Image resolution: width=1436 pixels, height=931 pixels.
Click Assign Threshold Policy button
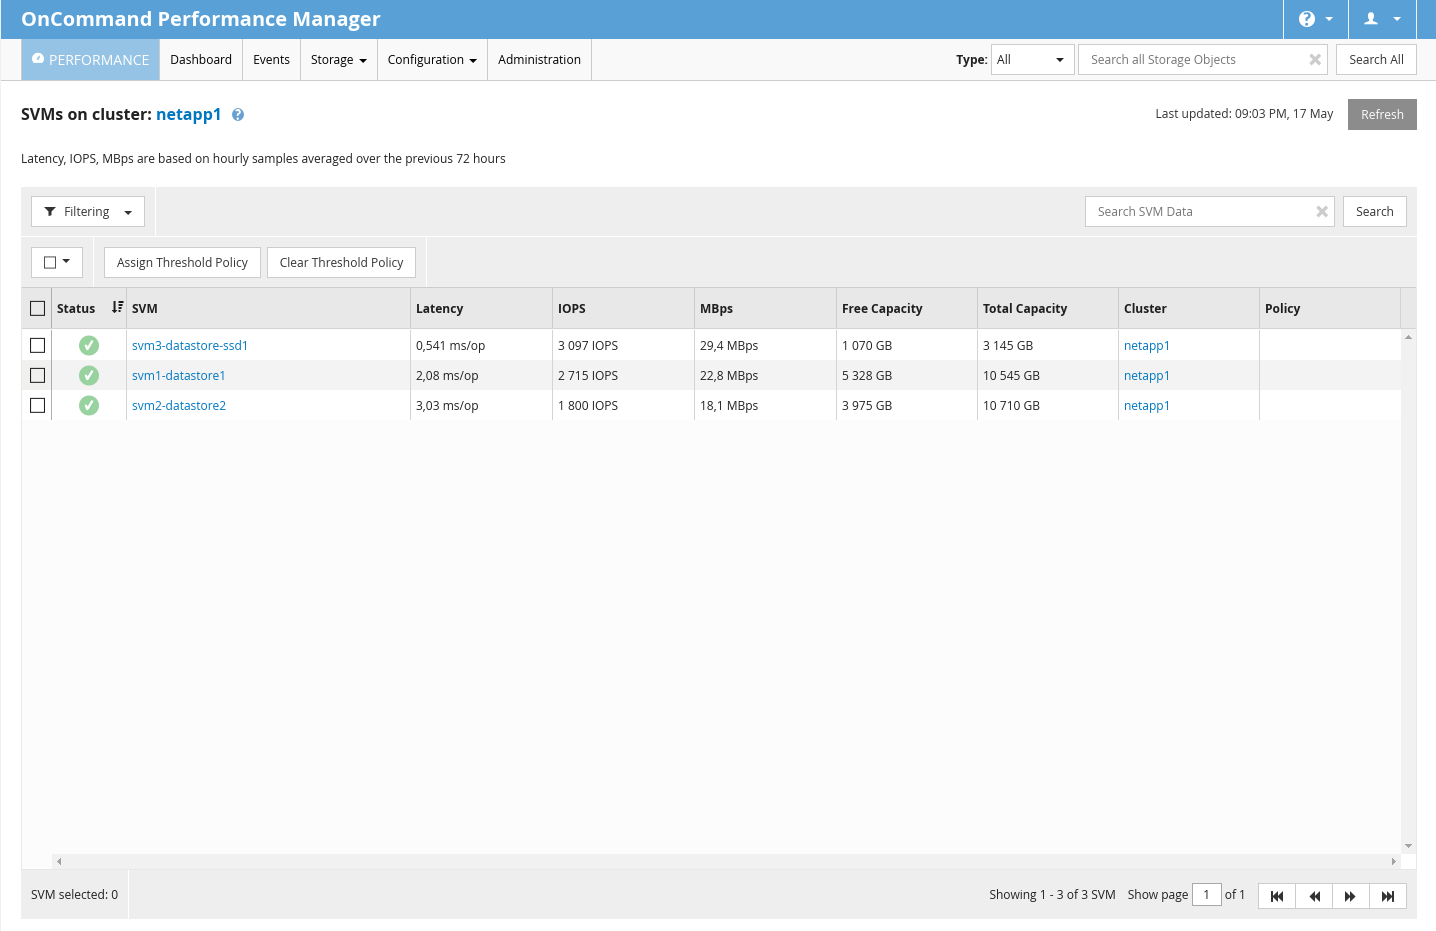coord(182,263)
